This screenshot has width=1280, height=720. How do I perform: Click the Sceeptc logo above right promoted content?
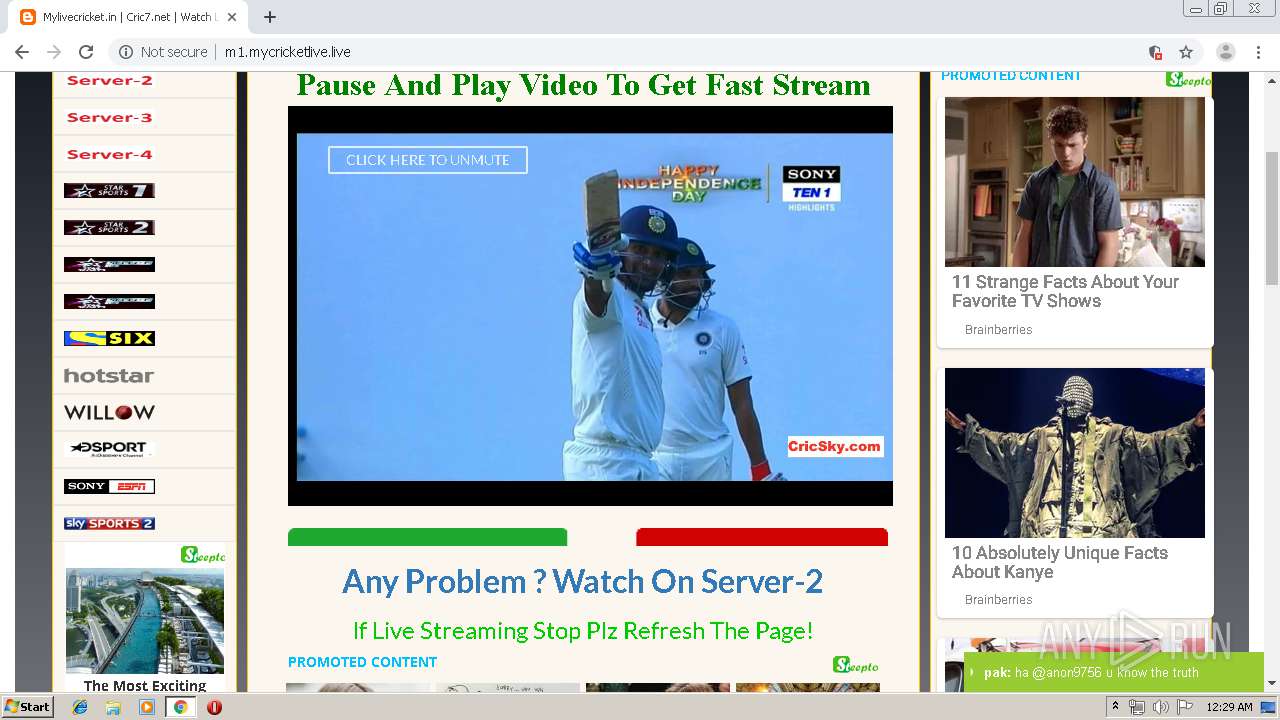point(1188,80)
